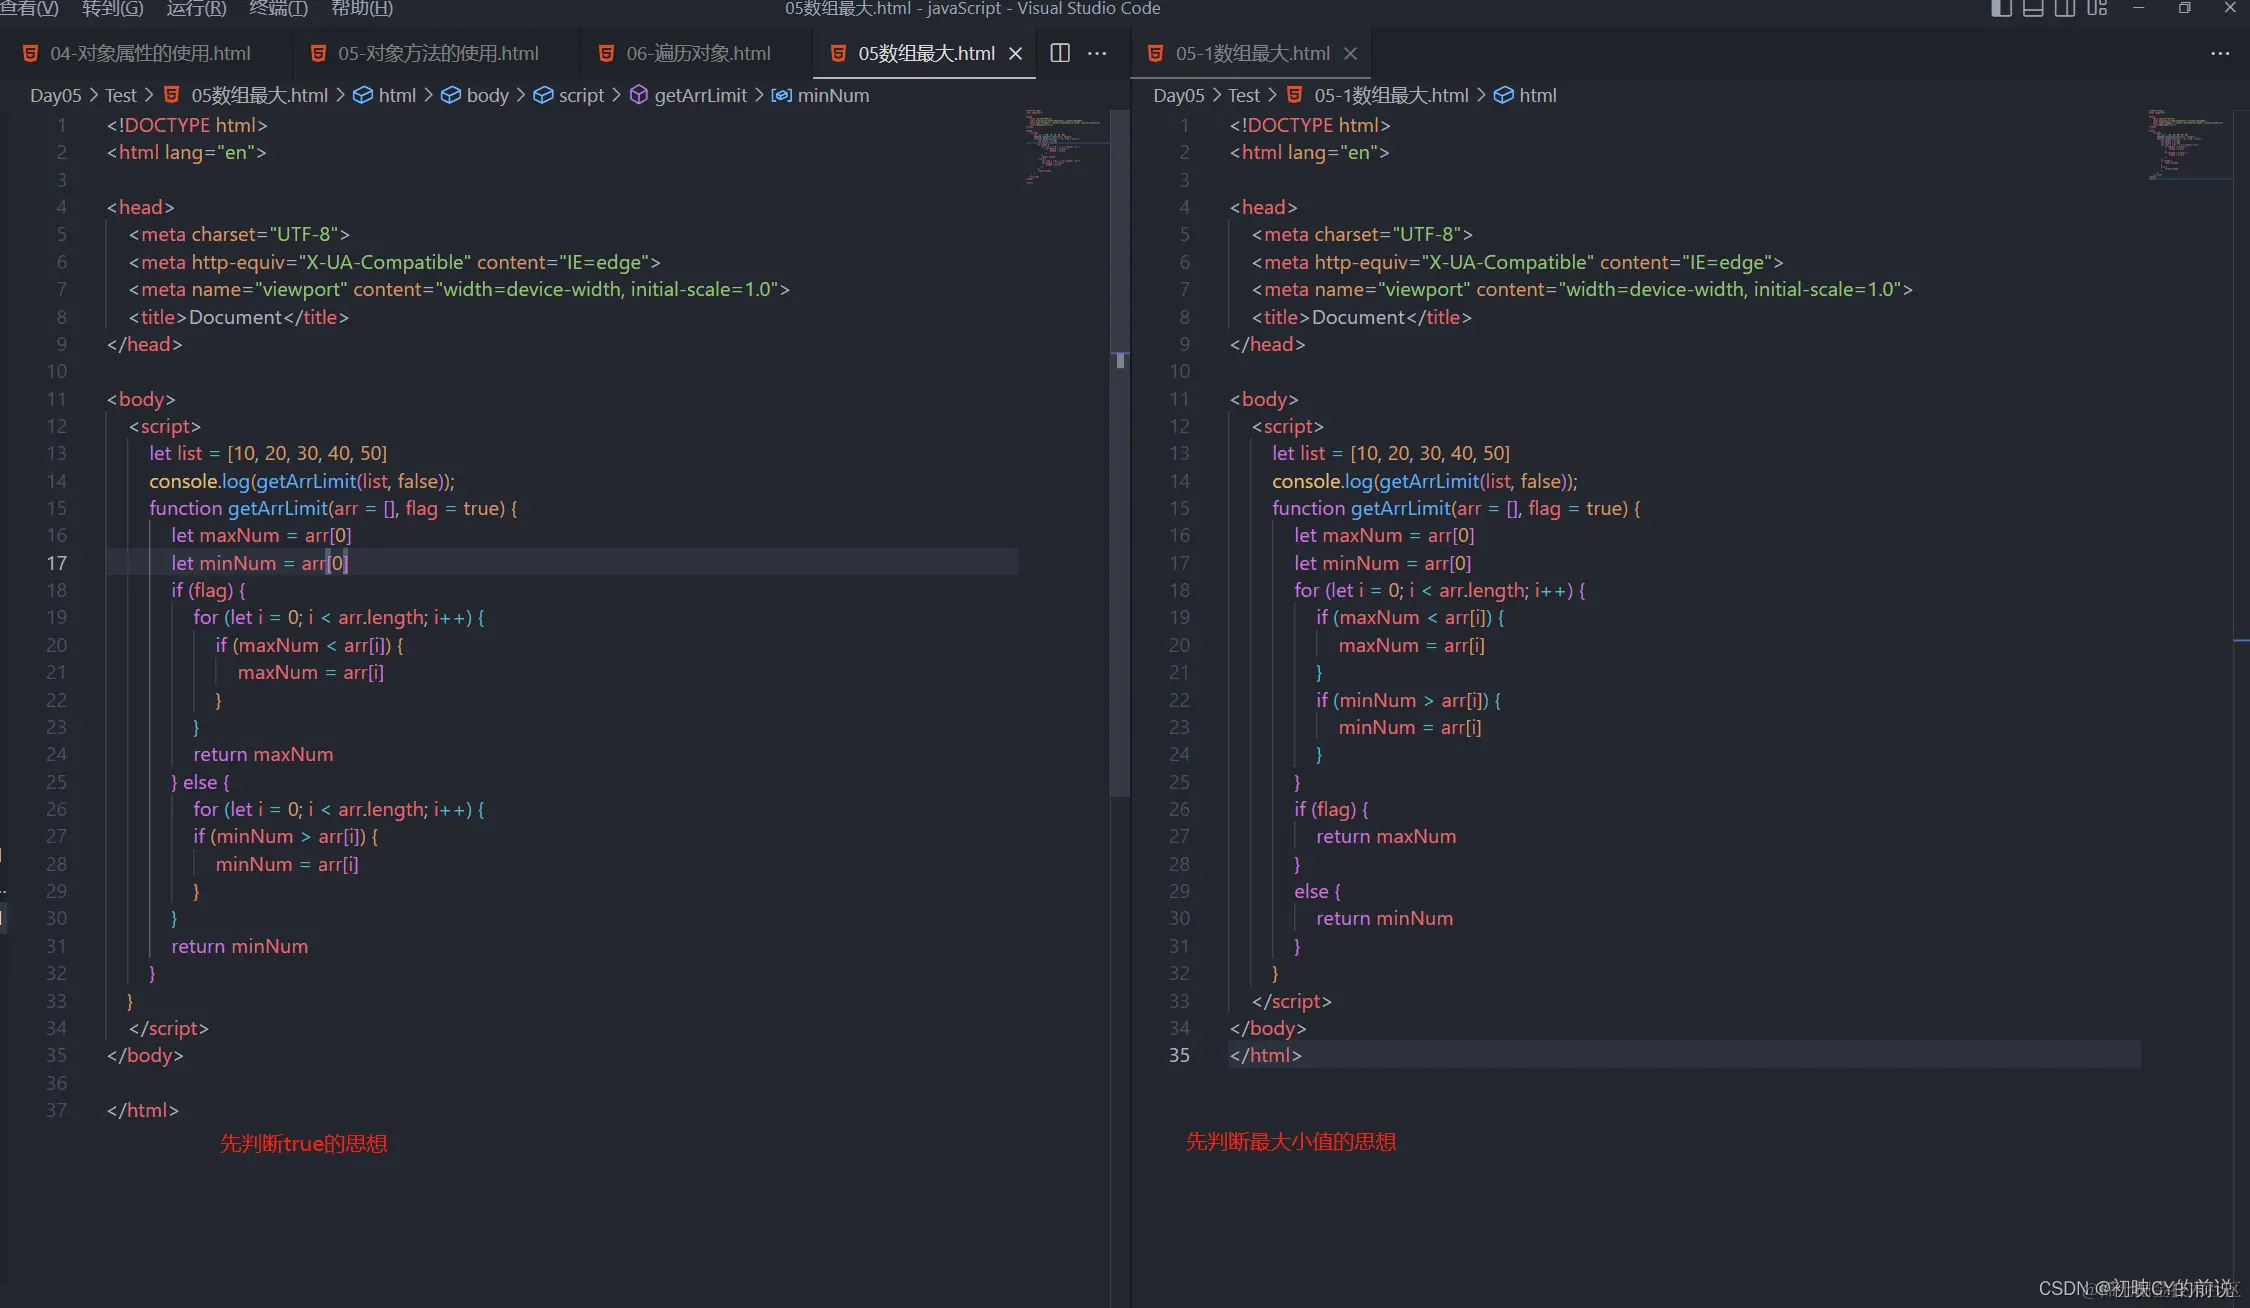The width and height of the screenshot is (2250, 1308).
Task: Expand the script breadcrumb dropdown
Action: 581,95
